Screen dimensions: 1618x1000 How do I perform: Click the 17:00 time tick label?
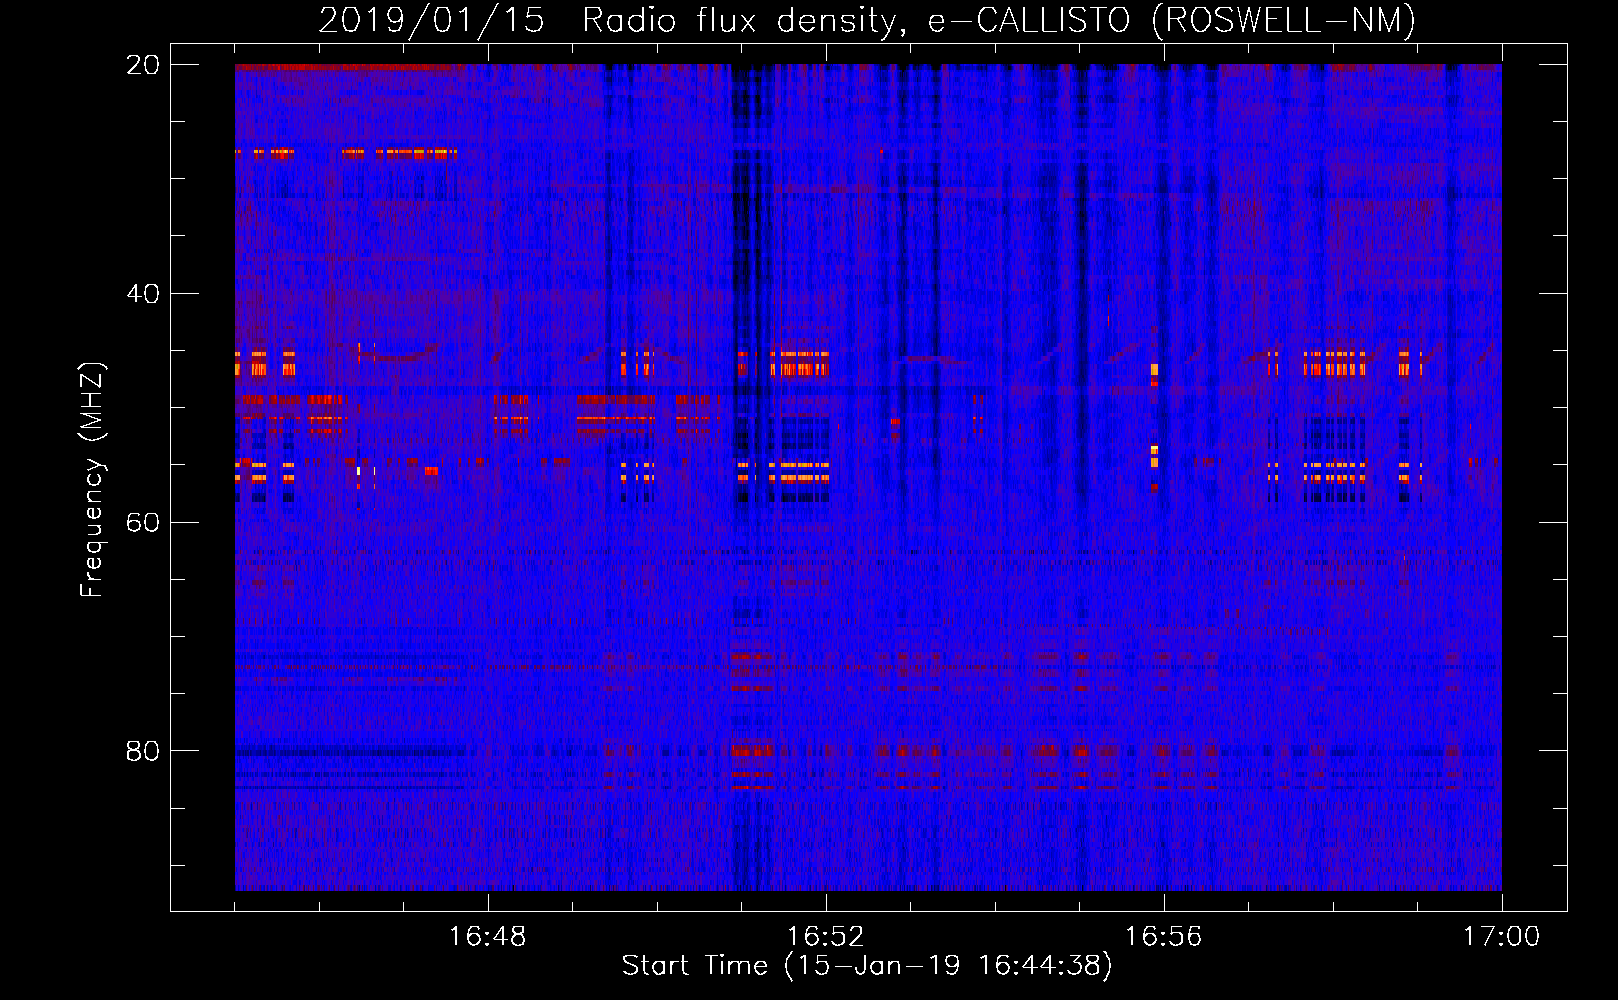[x=1501, y=937]
